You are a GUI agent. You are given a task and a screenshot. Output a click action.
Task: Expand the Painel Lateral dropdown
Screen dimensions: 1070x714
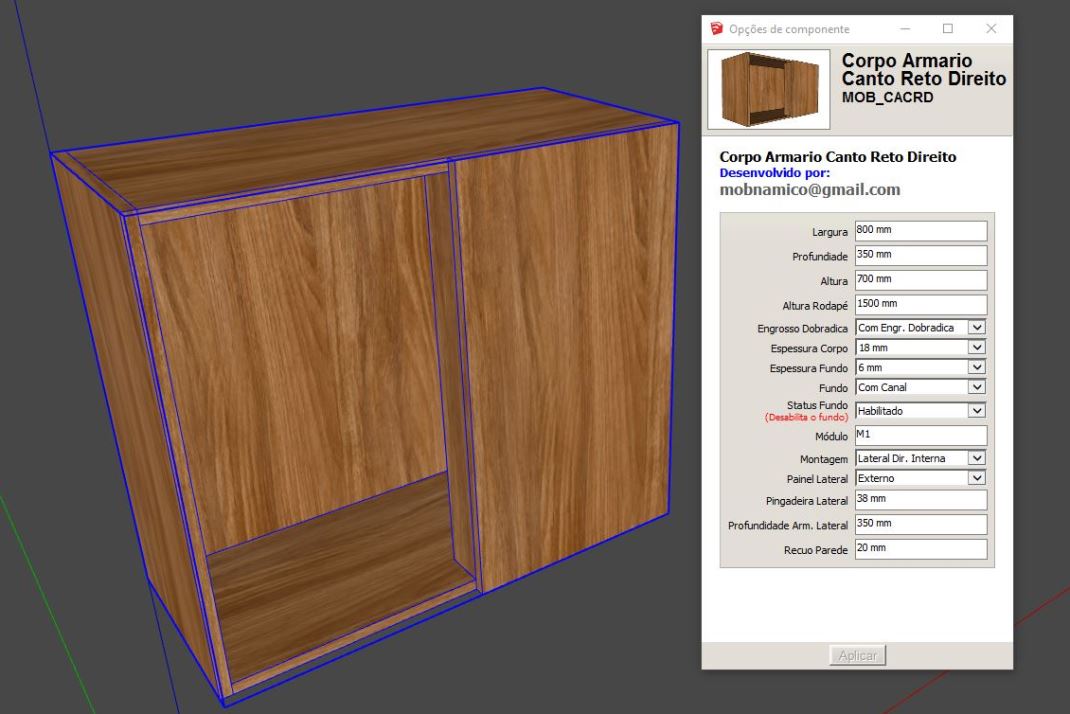tap(977, 478)
